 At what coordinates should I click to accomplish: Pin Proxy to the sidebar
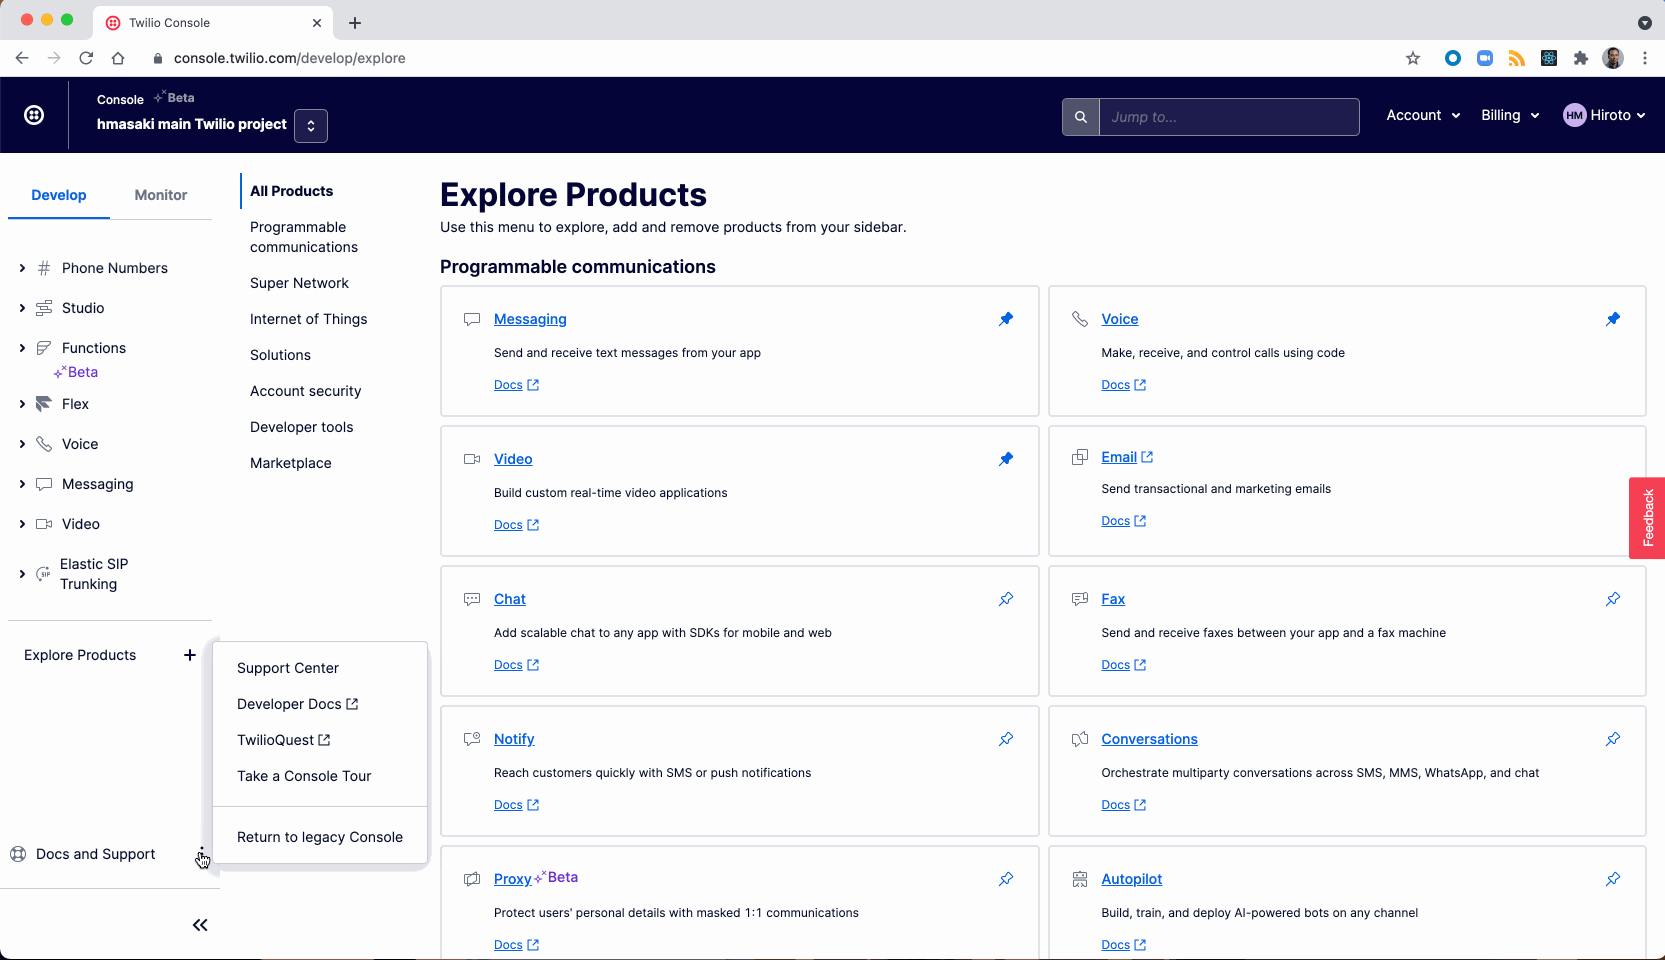(1006, 879)
